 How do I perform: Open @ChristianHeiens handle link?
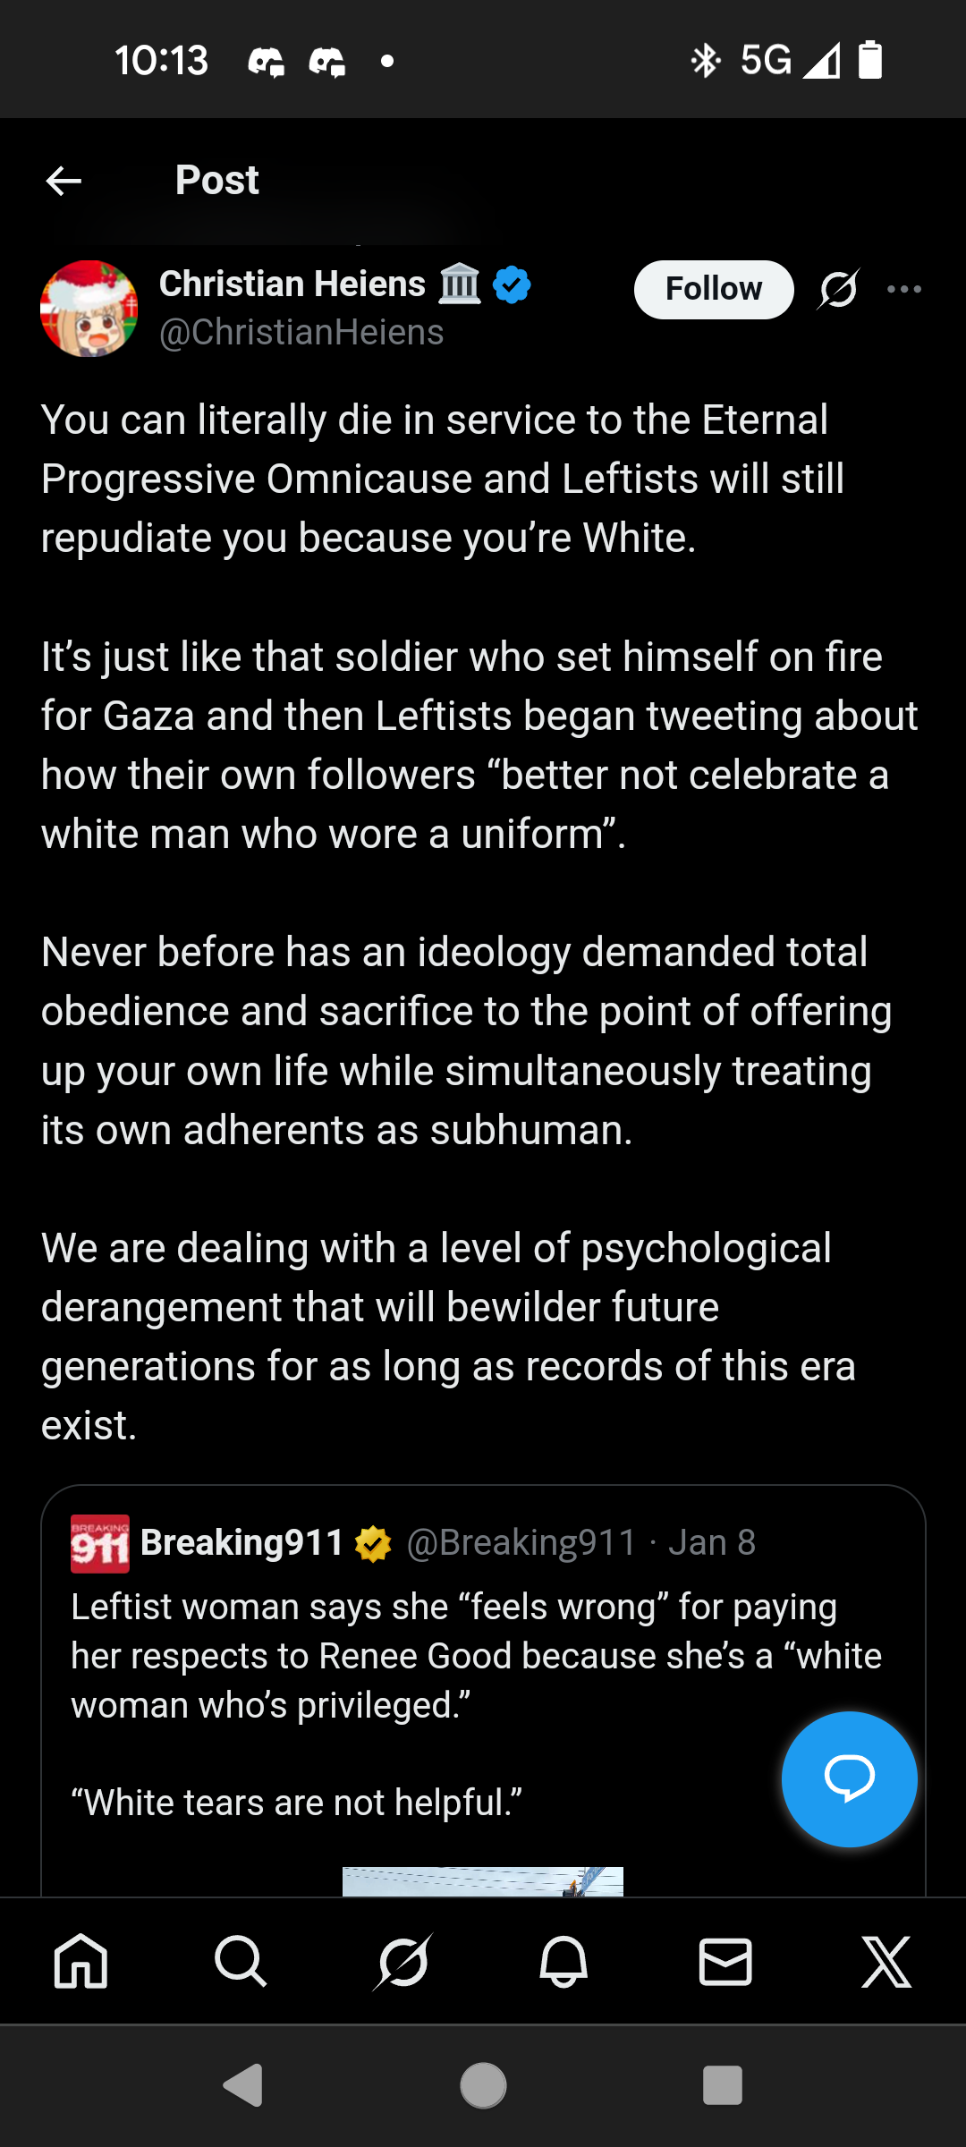pyautogui.click(x=301, y=333)
